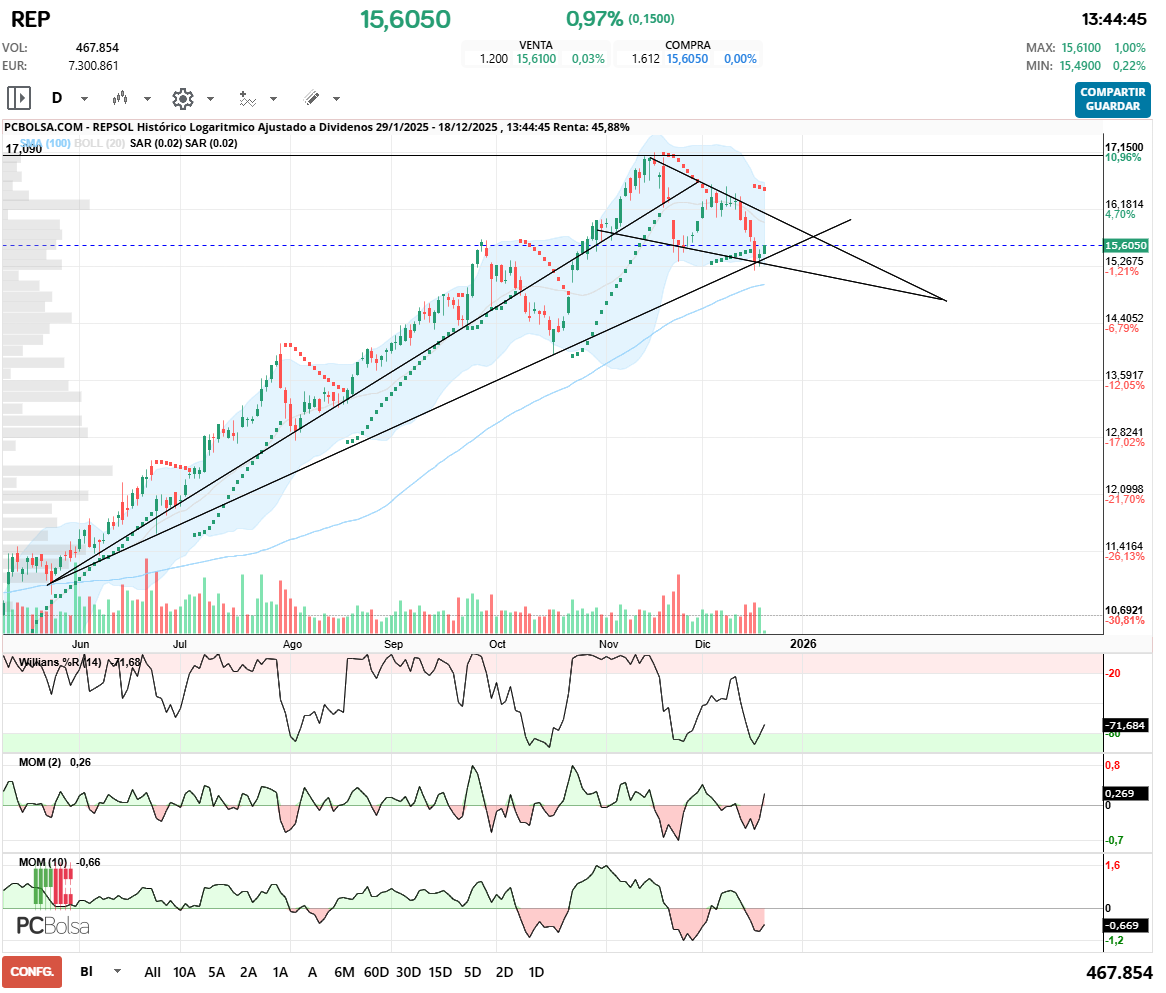Expand the D timeframe dropdown

click(x=84, y=99)
